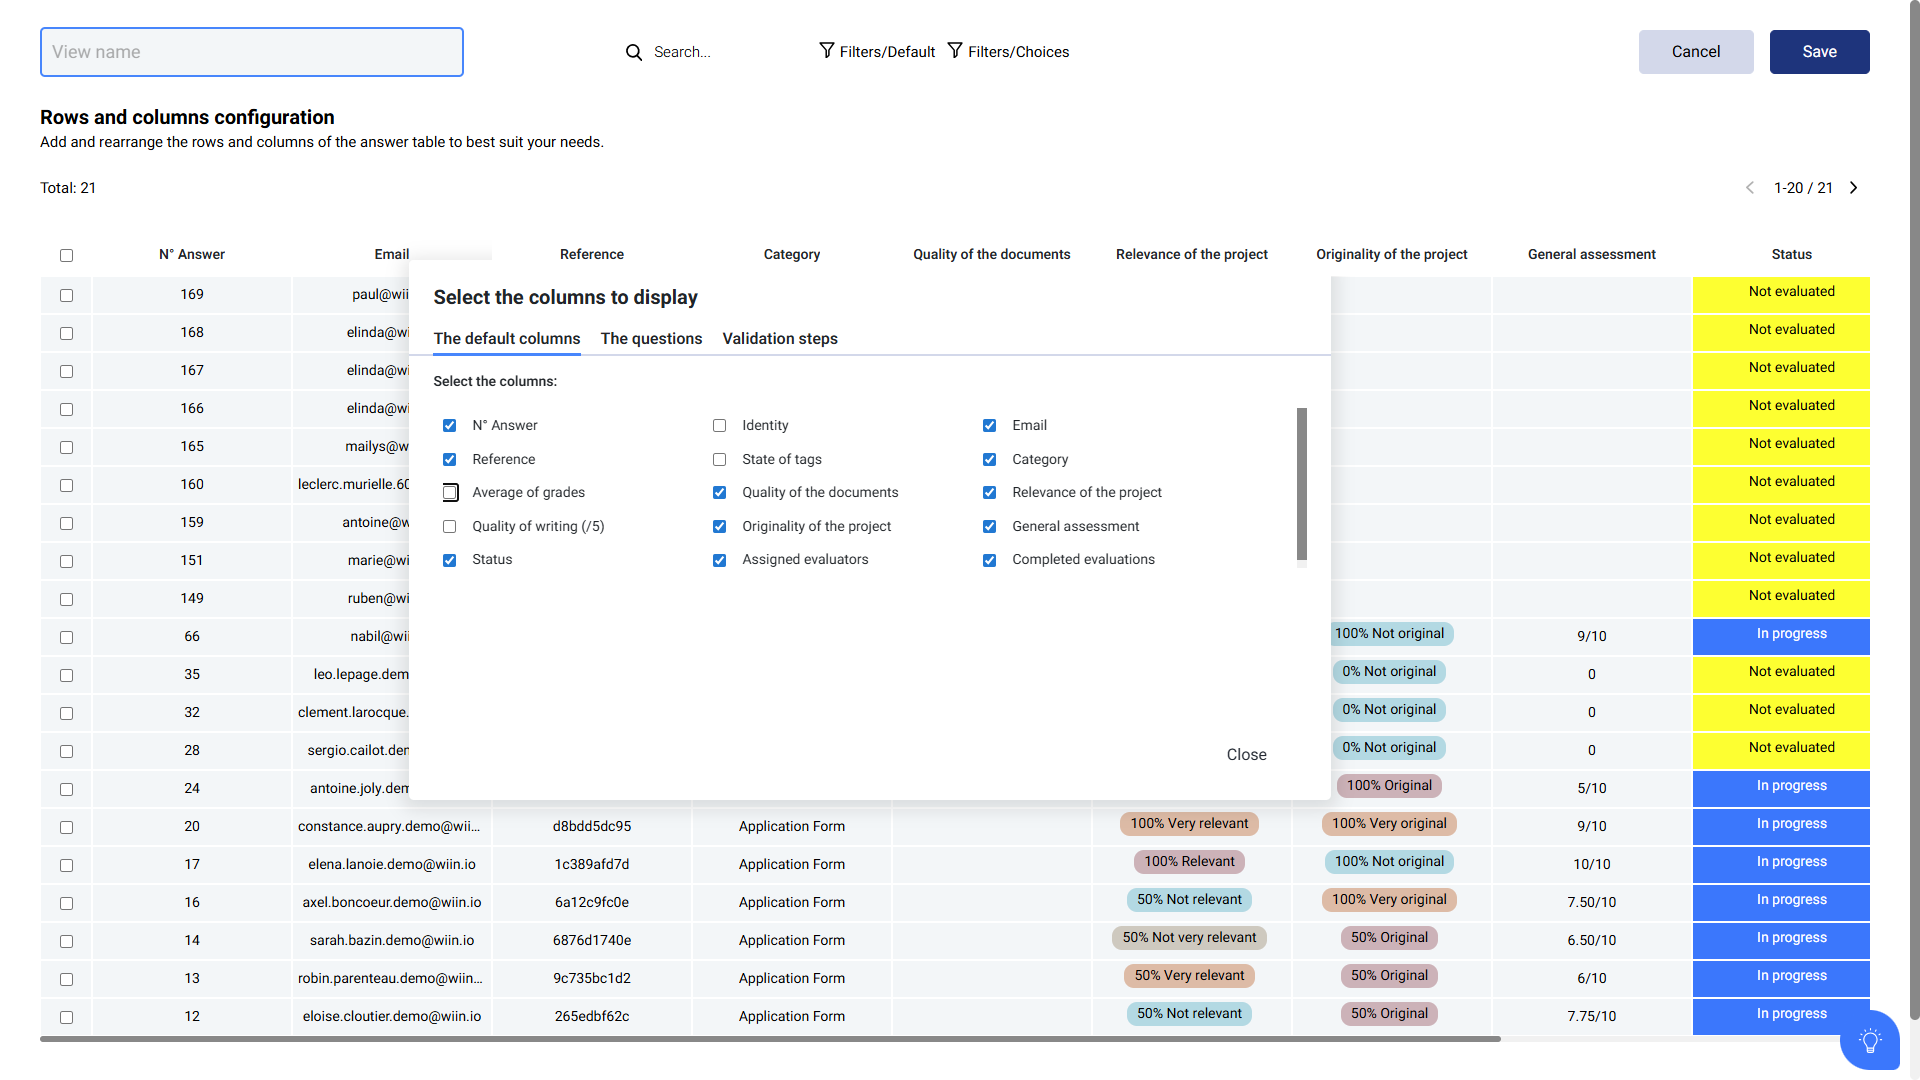The width and height of the screenshot is (1920, 1080).
Task: Click the table's horizontal scrollbar
Action: point(770,1039)
